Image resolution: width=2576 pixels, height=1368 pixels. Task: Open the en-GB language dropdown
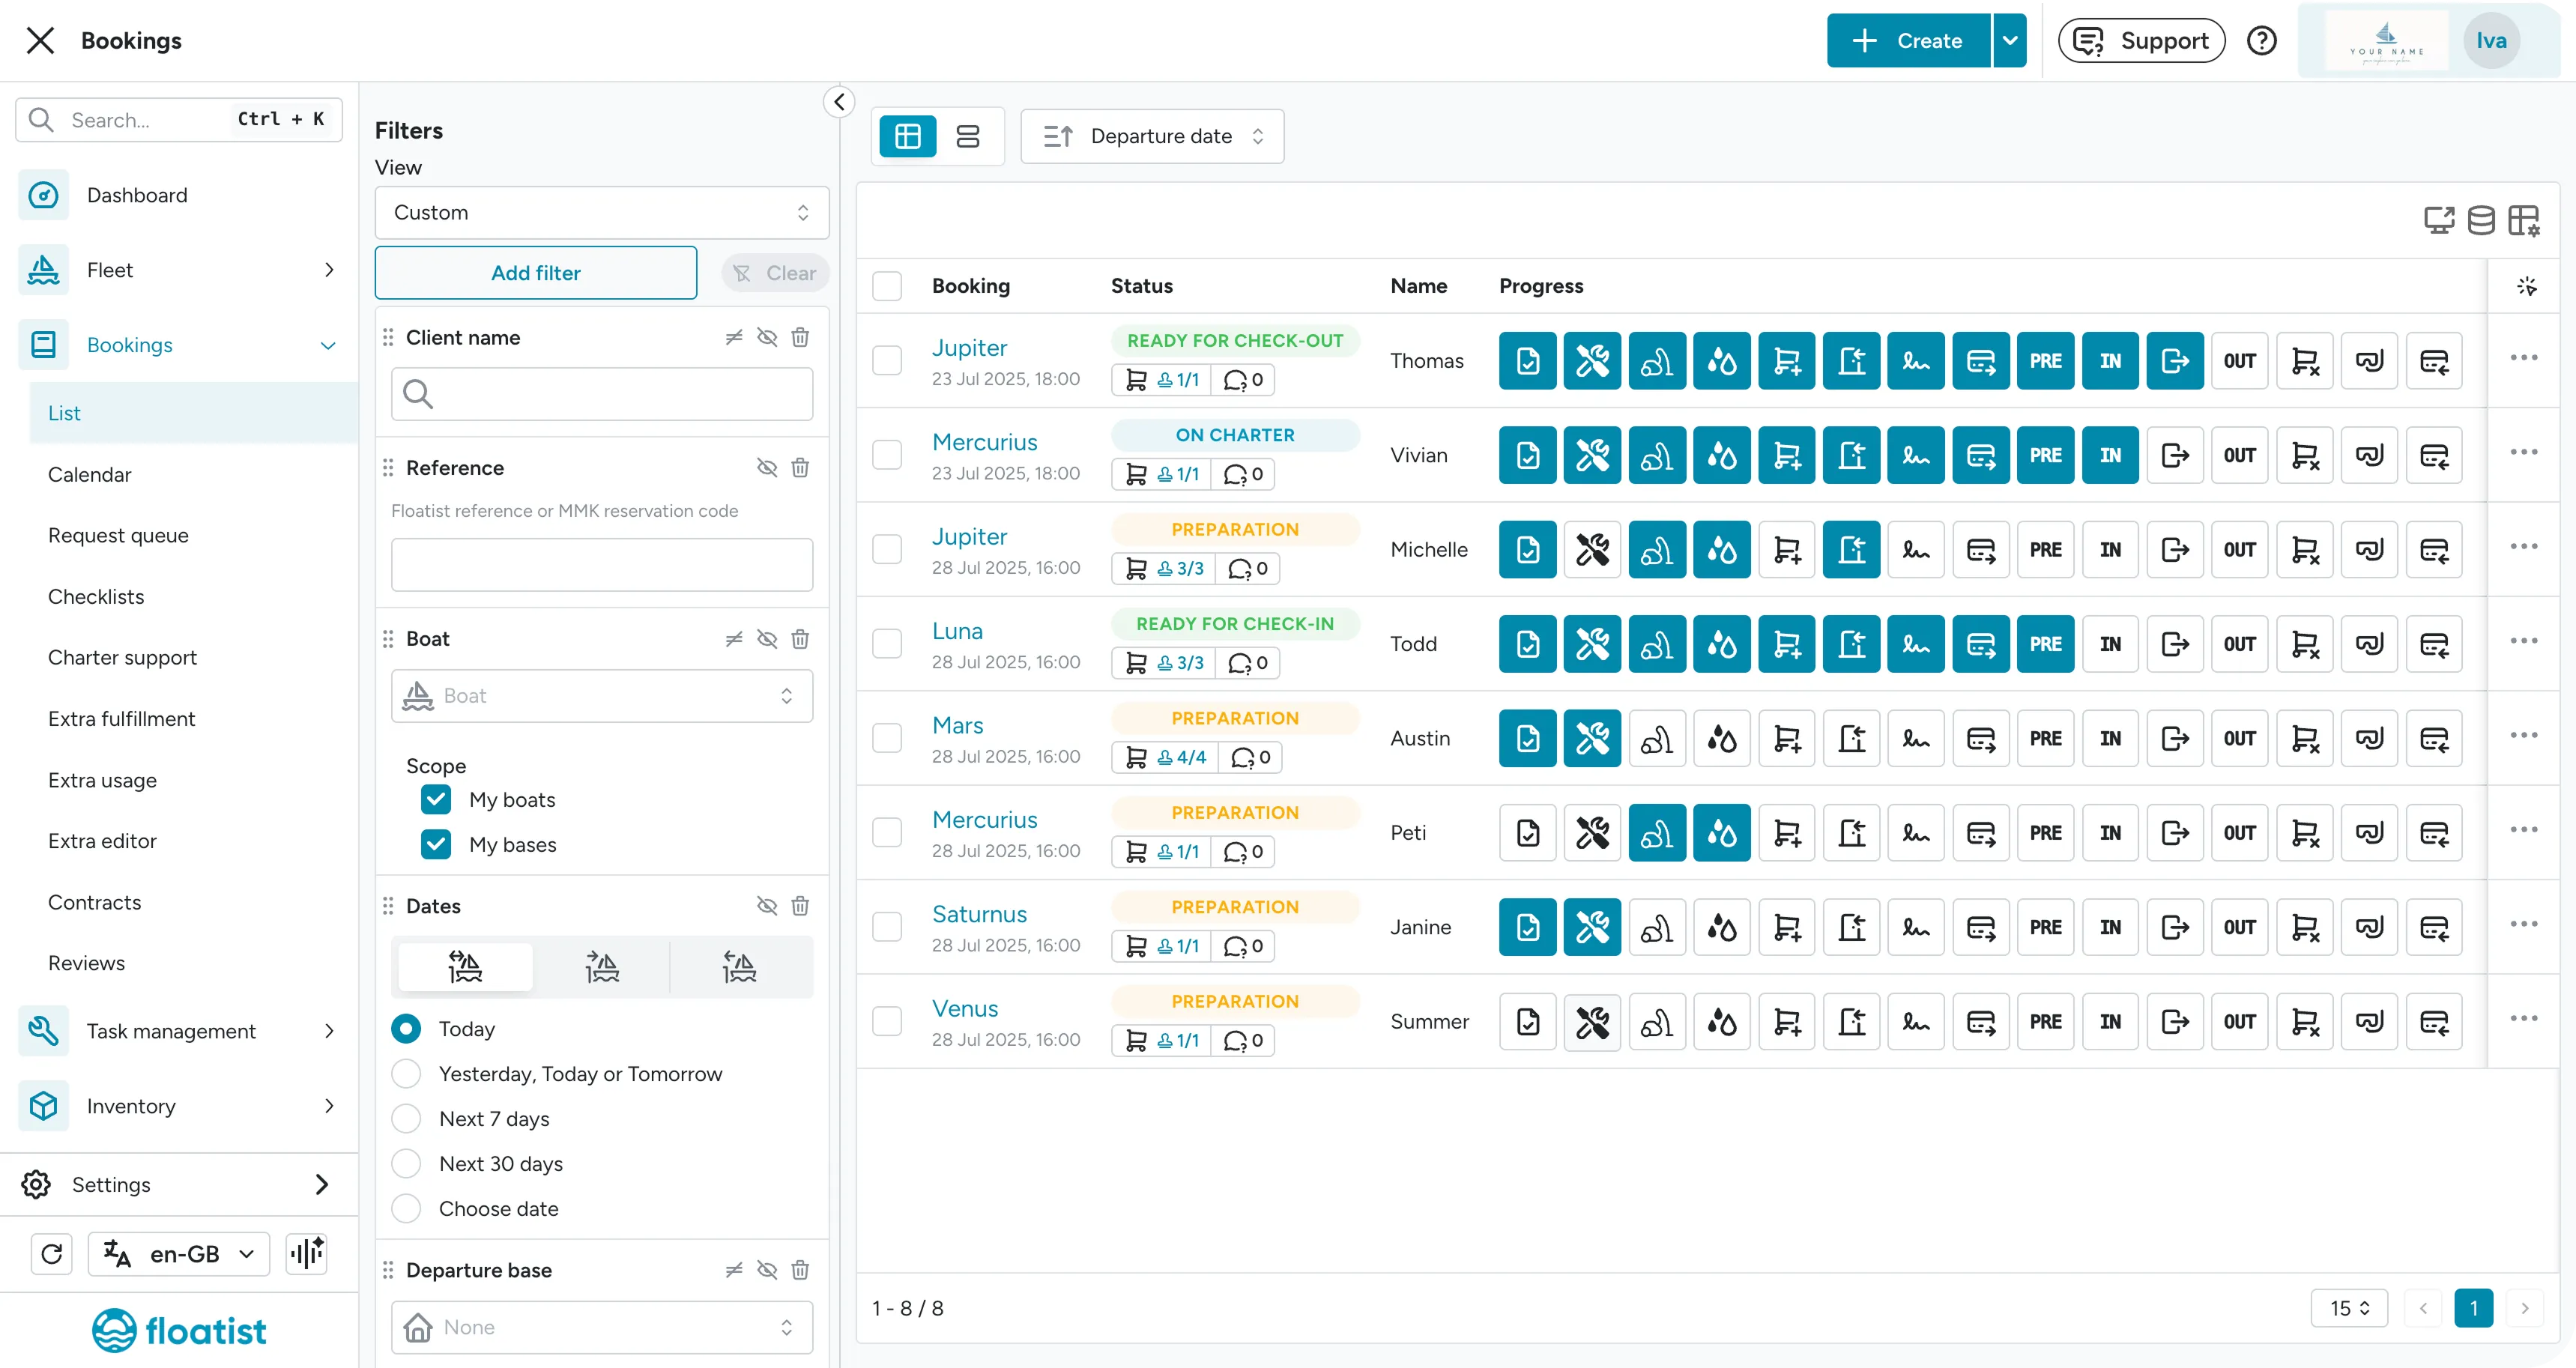[179, 1253]
